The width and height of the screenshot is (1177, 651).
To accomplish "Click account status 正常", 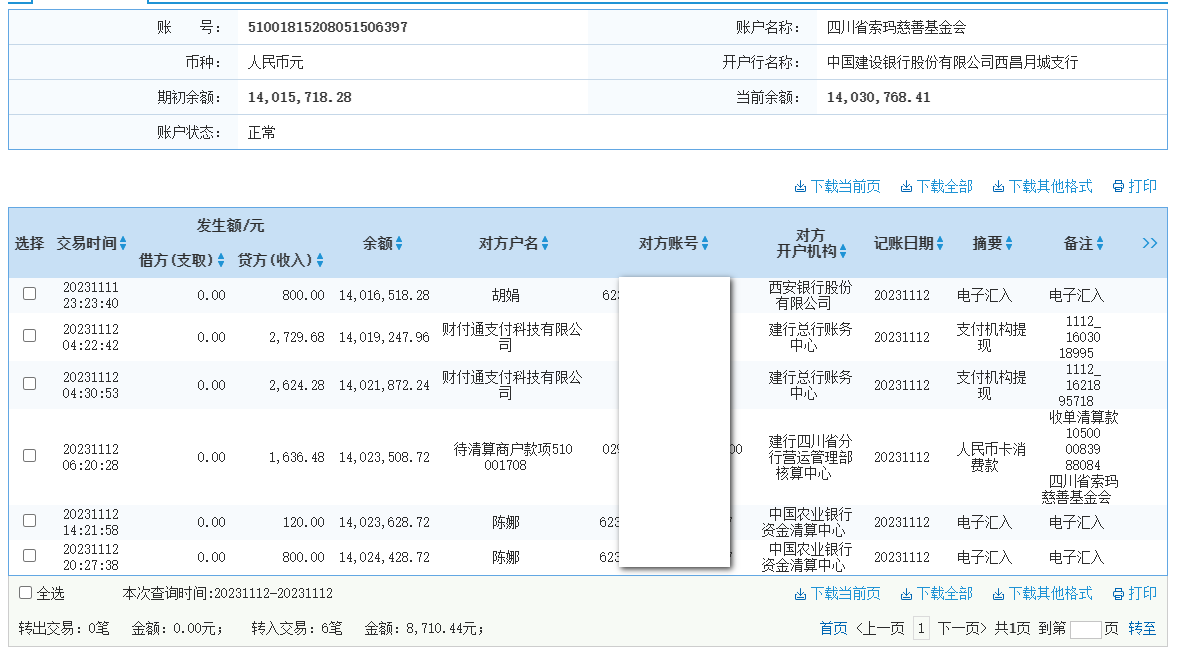I will [x=262, y=133].
